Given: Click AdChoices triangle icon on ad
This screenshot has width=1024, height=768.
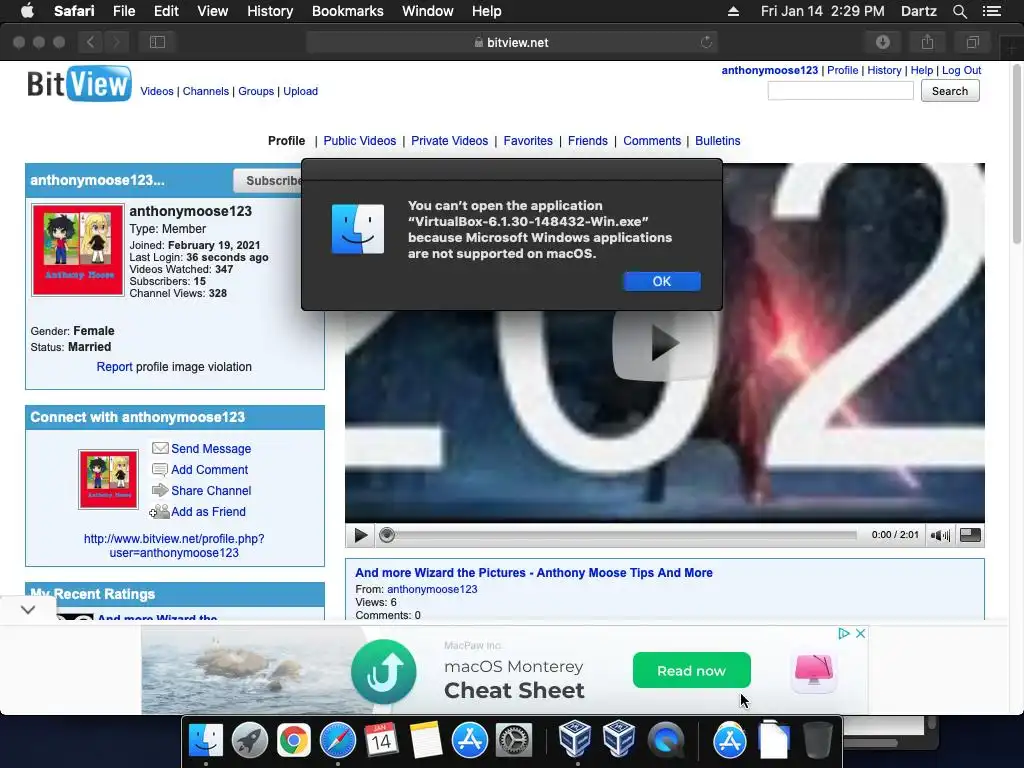Looking at the screenshot, I should click(x=843, y=633).
